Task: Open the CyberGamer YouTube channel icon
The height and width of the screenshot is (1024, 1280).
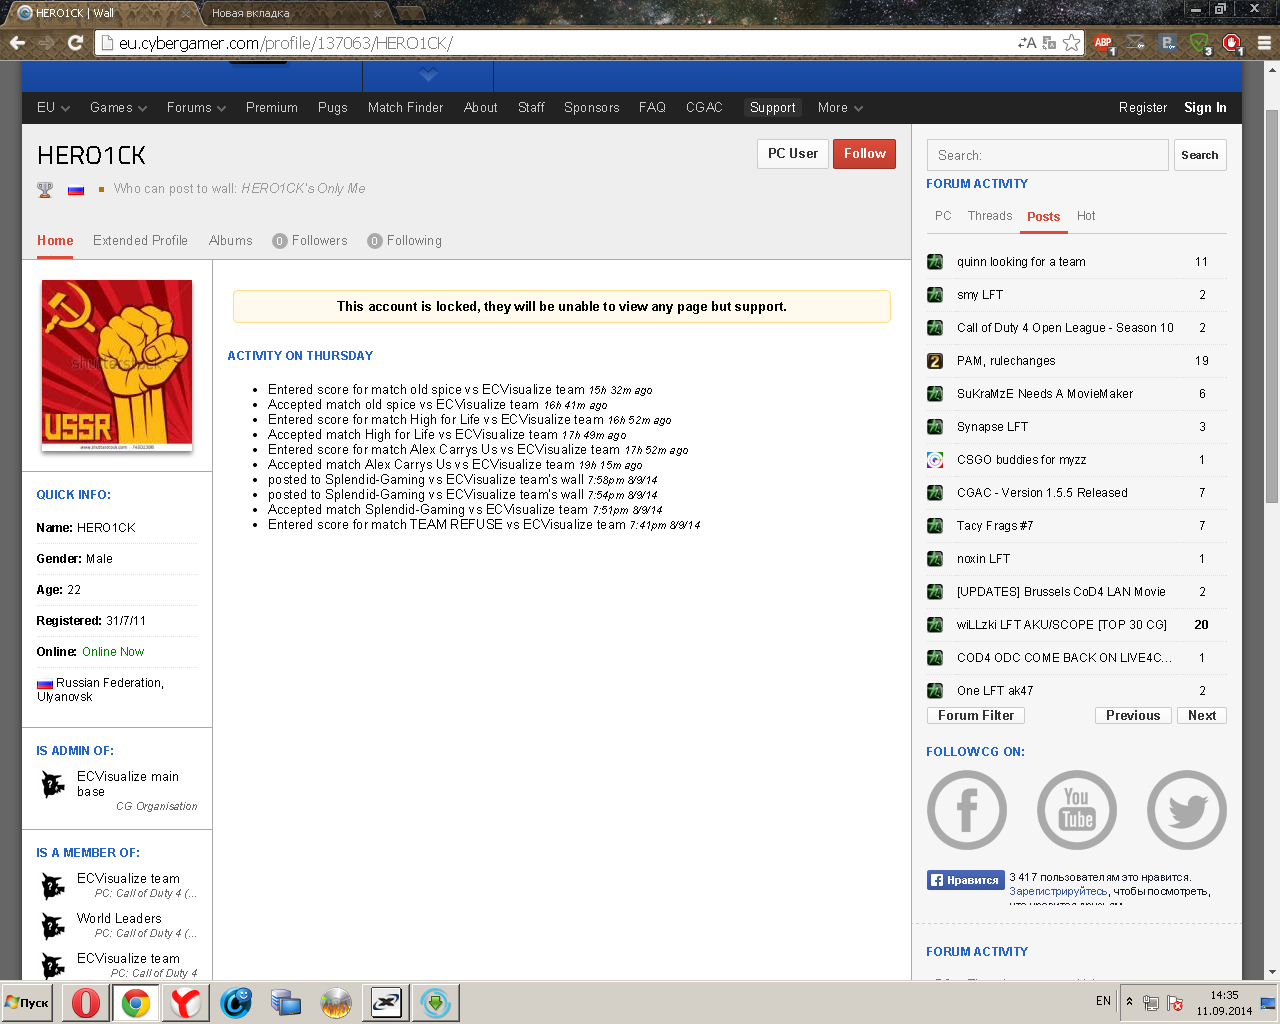Action: pos(1077,810)
